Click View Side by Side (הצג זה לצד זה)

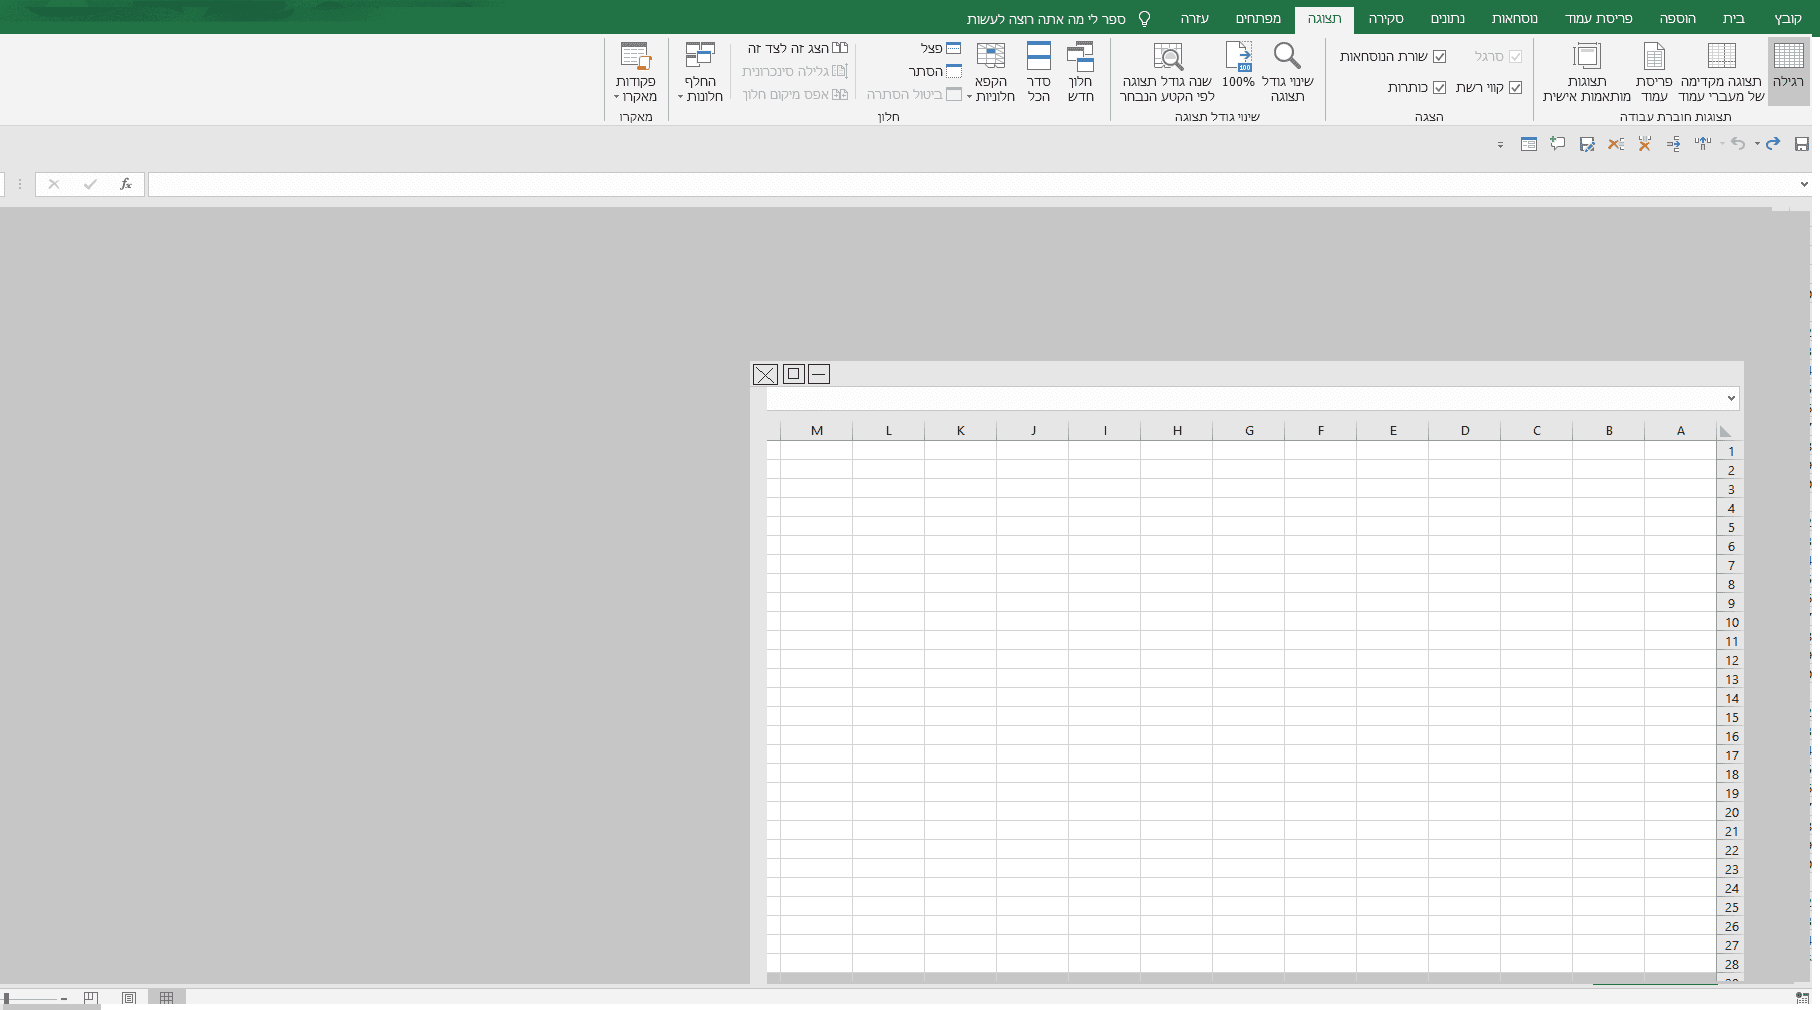[x=798, y=48]
